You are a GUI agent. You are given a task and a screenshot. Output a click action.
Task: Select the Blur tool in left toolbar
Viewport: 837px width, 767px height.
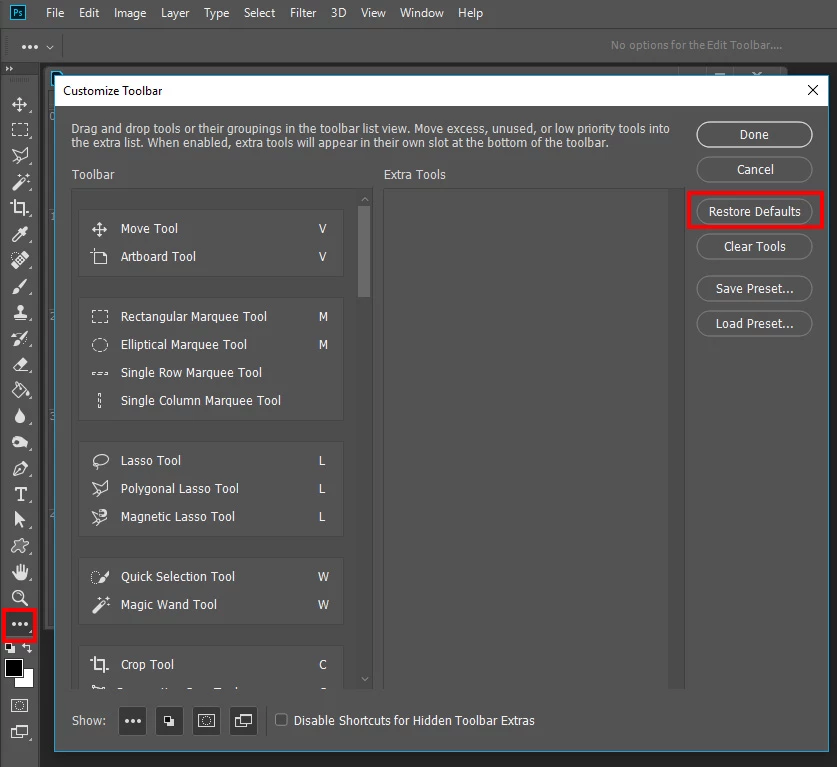(20, 416)
